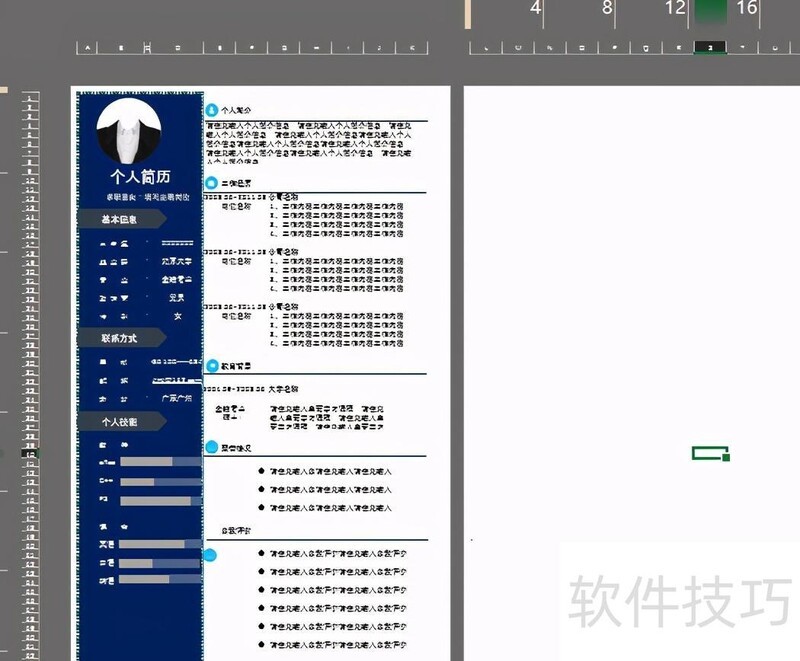Click the number 8 on the top ruler
800x661 pixels.
(607, 8)
